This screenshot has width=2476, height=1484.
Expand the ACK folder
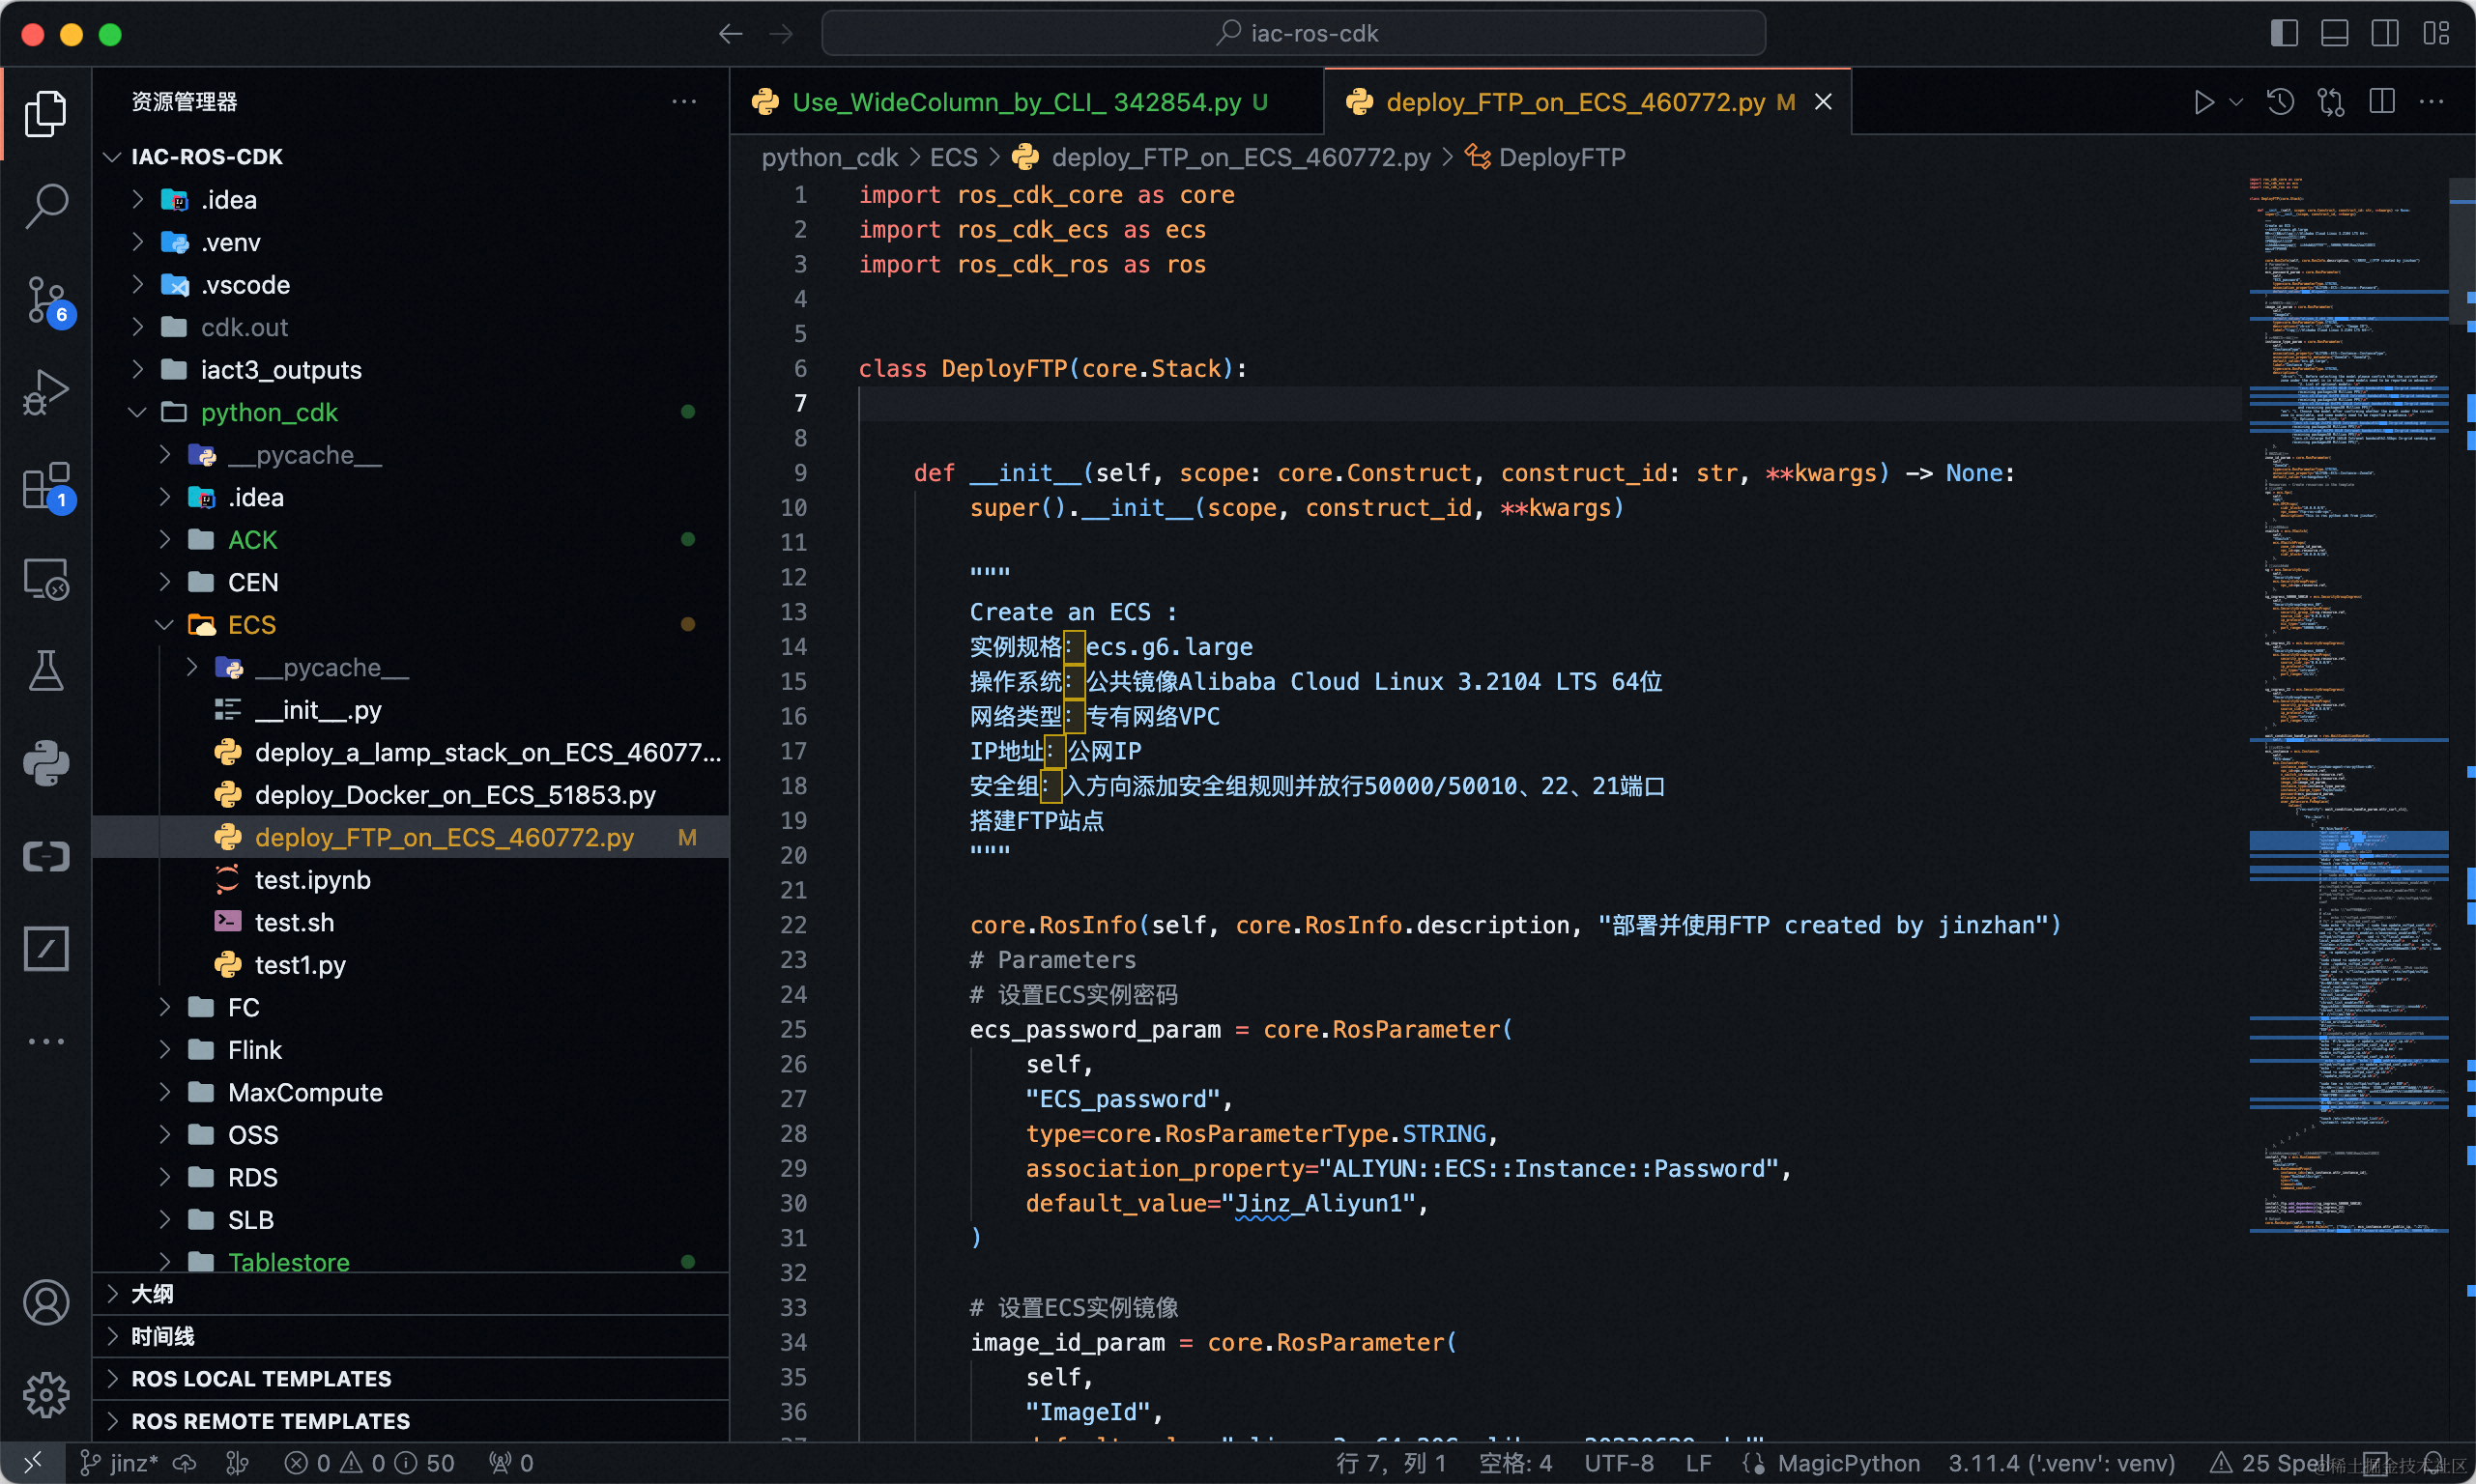(411, 540)
